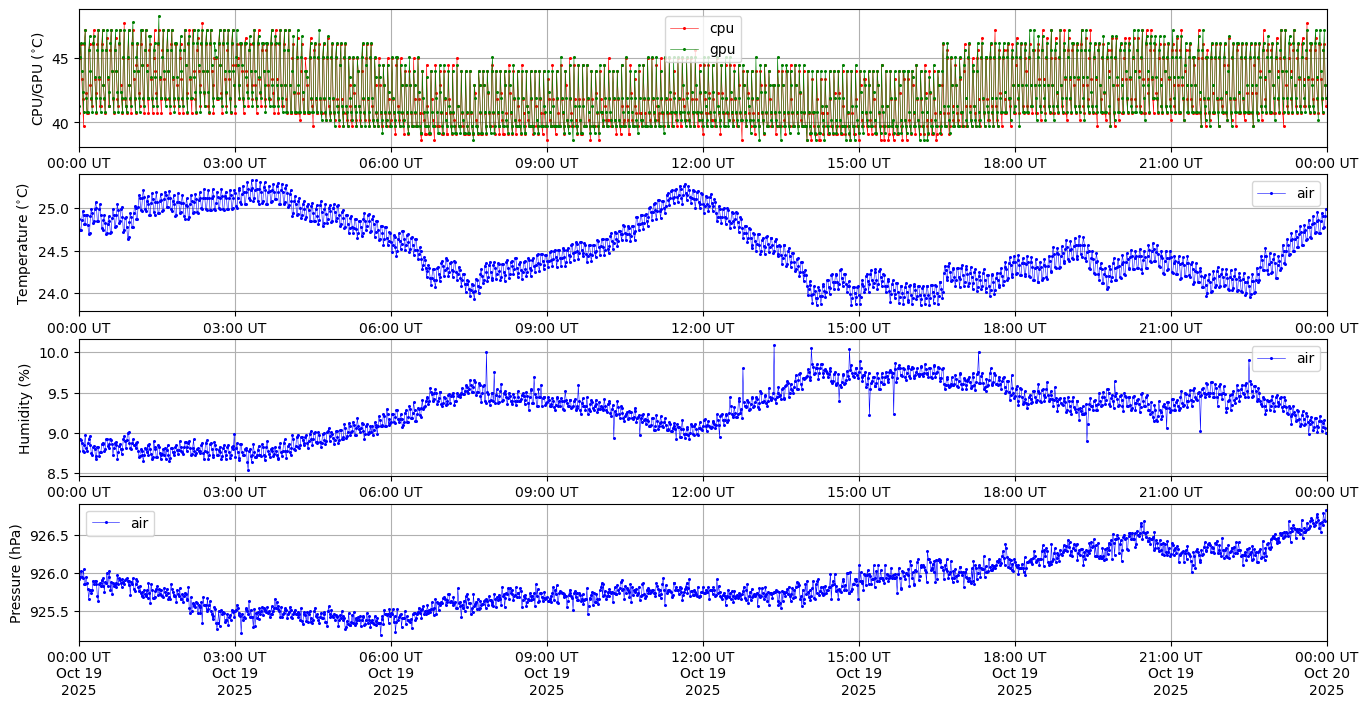
Task: Click the "Oct 20" date label
Action: coord(1327,673)
